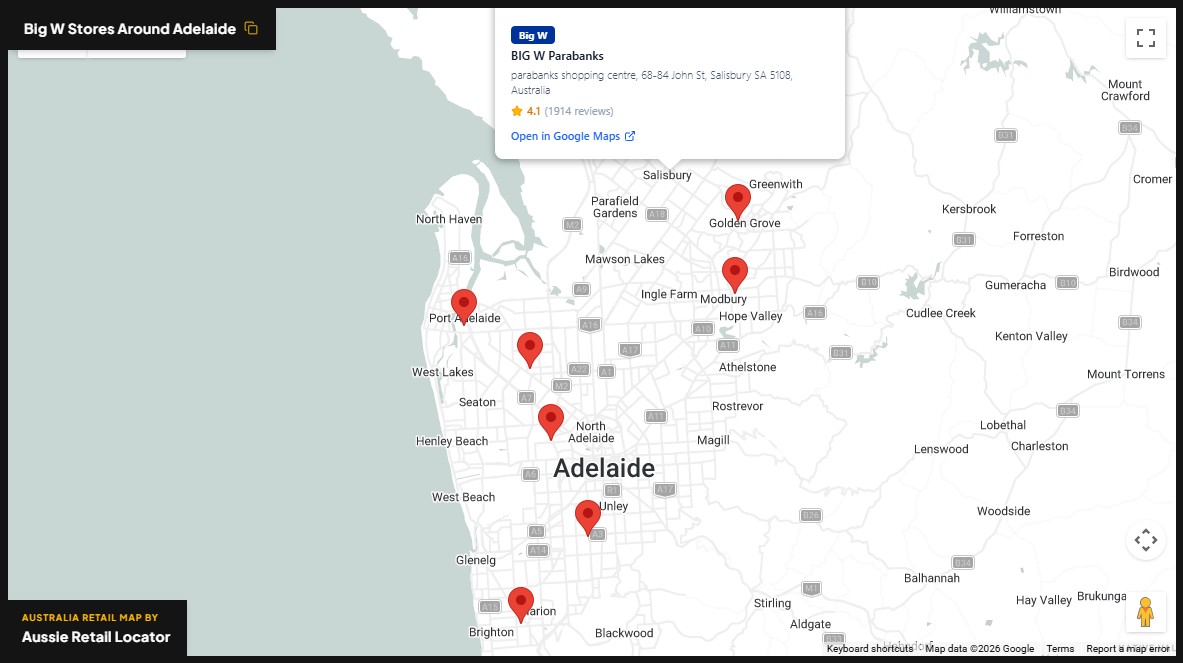Click the Kersbrook map label

[969, 209]
